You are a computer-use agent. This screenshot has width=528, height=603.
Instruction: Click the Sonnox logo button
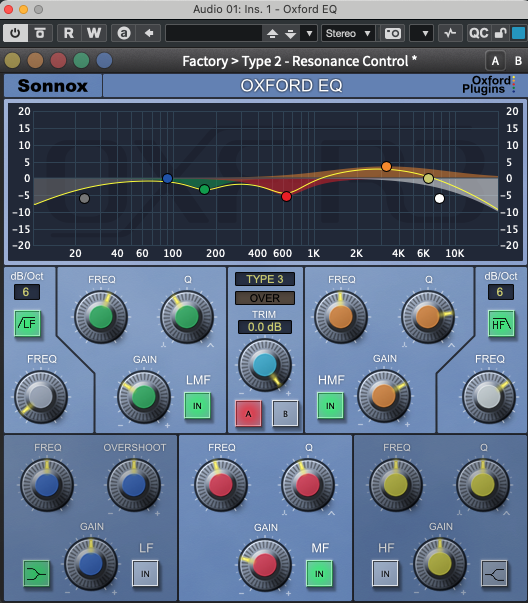(x=53, y=85)
